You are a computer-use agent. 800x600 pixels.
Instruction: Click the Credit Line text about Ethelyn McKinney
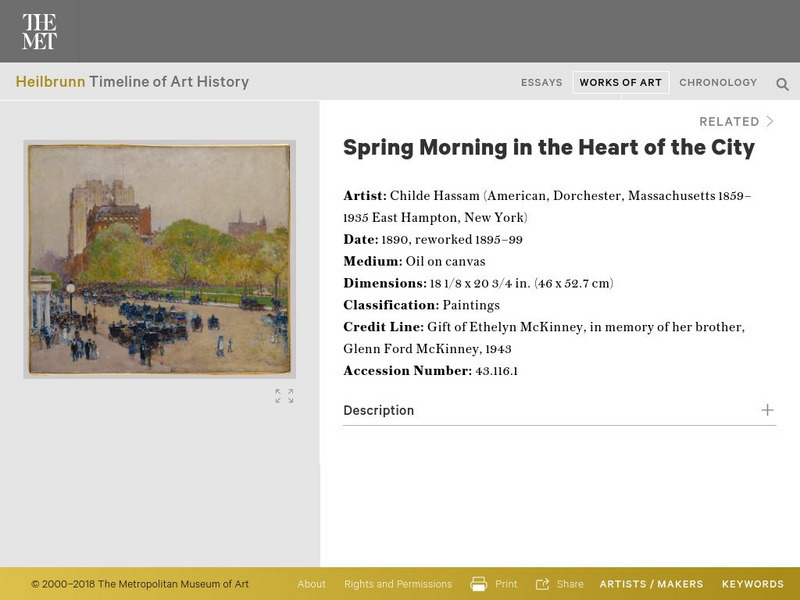544,338
